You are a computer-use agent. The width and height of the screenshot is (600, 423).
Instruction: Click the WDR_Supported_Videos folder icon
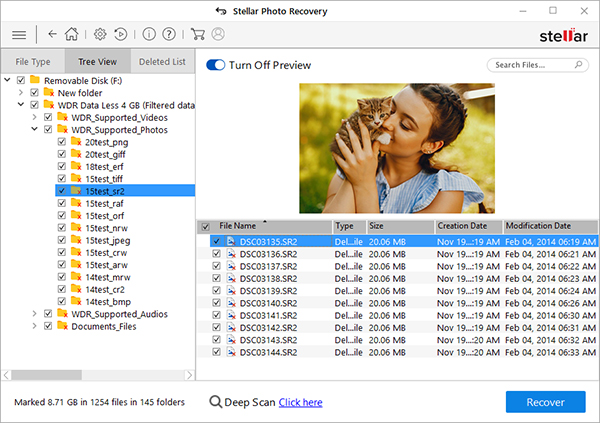click(x=62, y=117)
